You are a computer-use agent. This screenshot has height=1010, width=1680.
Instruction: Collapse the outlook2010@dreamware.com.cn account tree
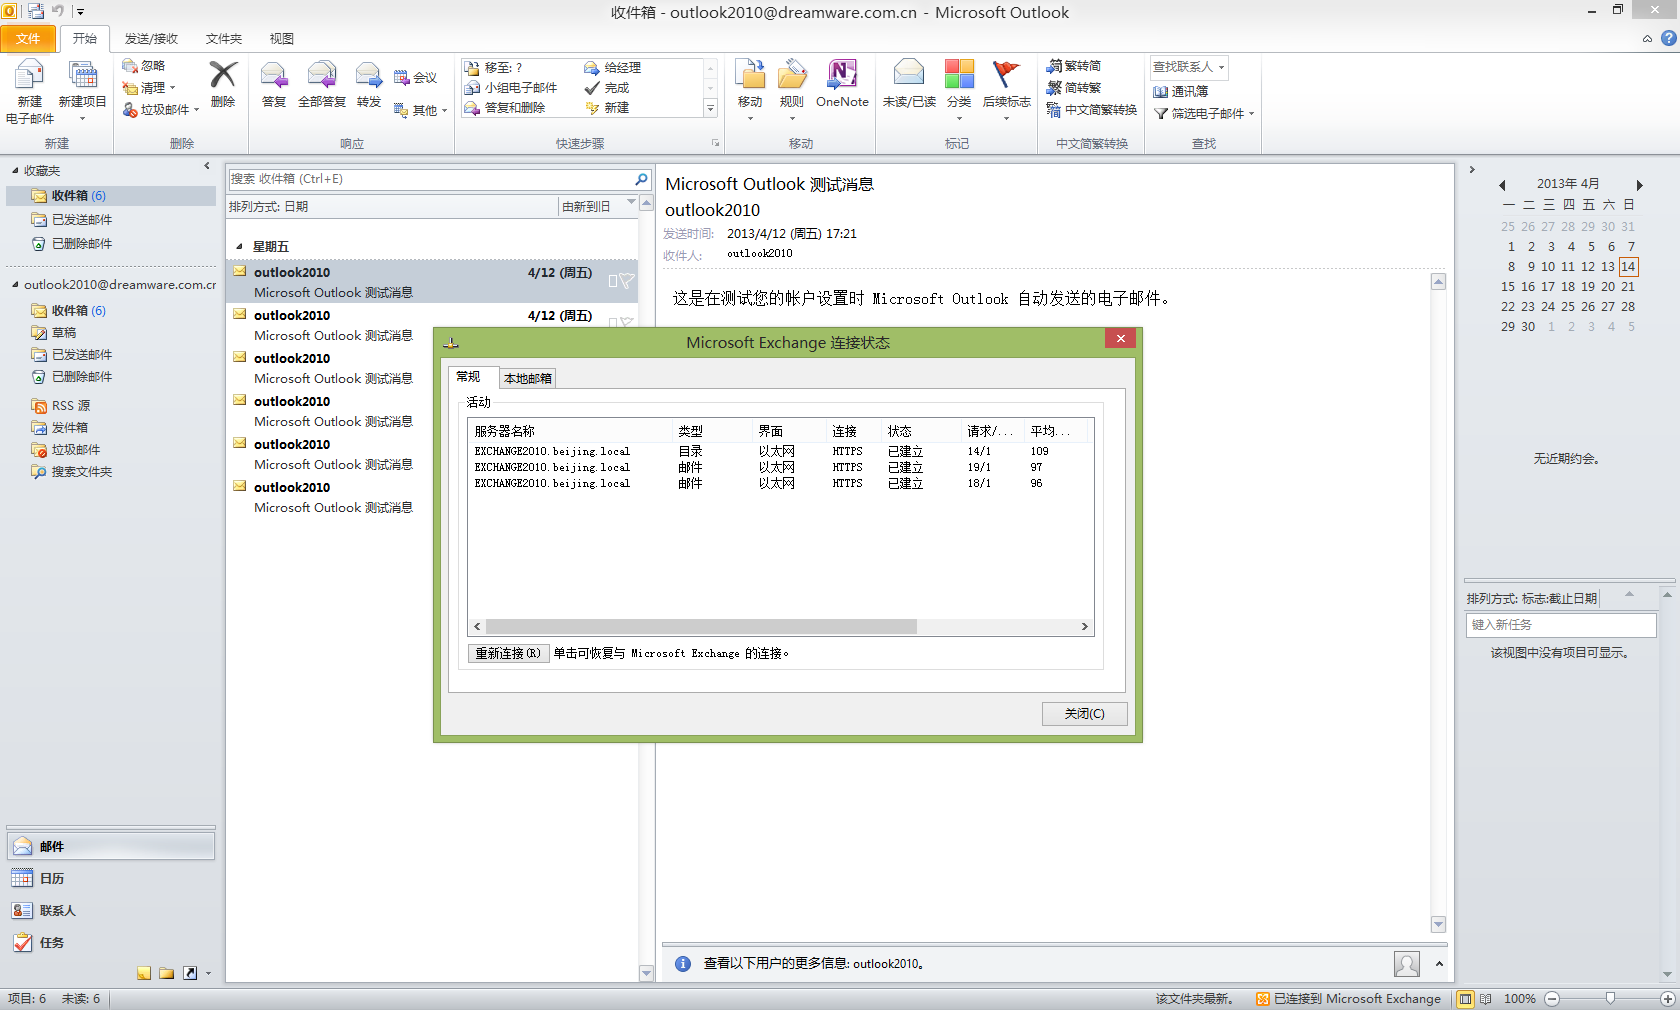click(15, 285)
